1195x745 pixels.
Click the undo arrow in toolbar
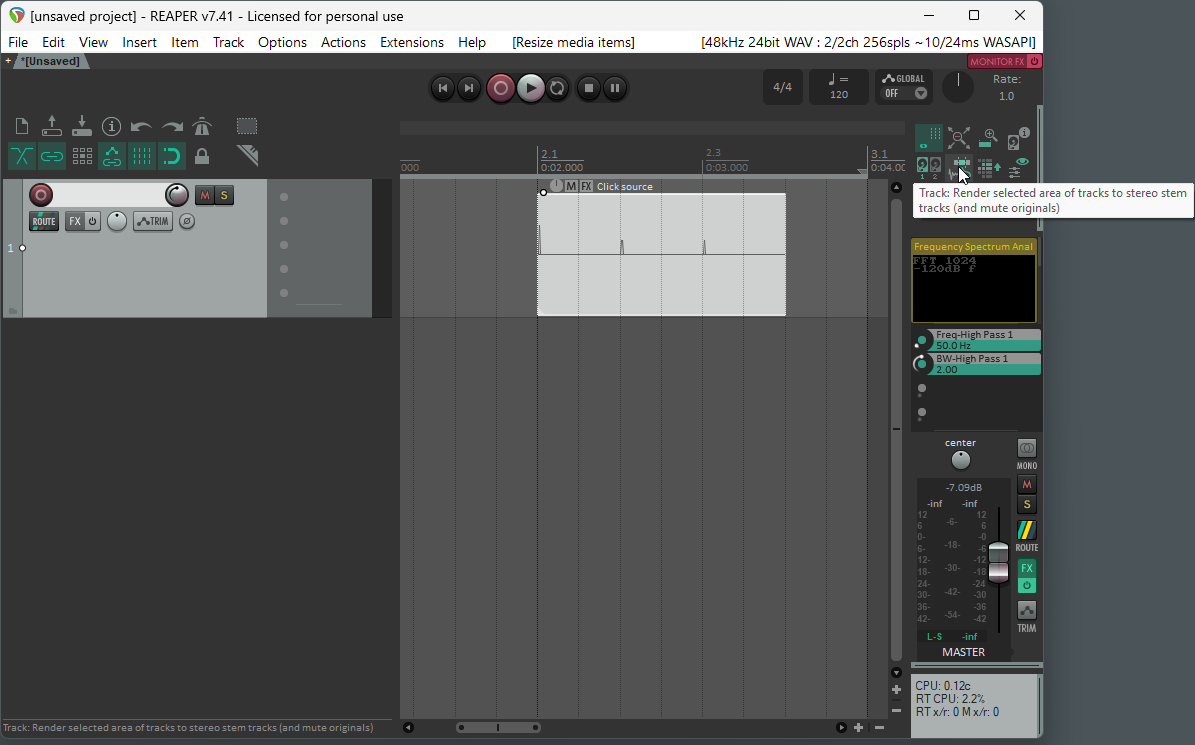[141, 126]
